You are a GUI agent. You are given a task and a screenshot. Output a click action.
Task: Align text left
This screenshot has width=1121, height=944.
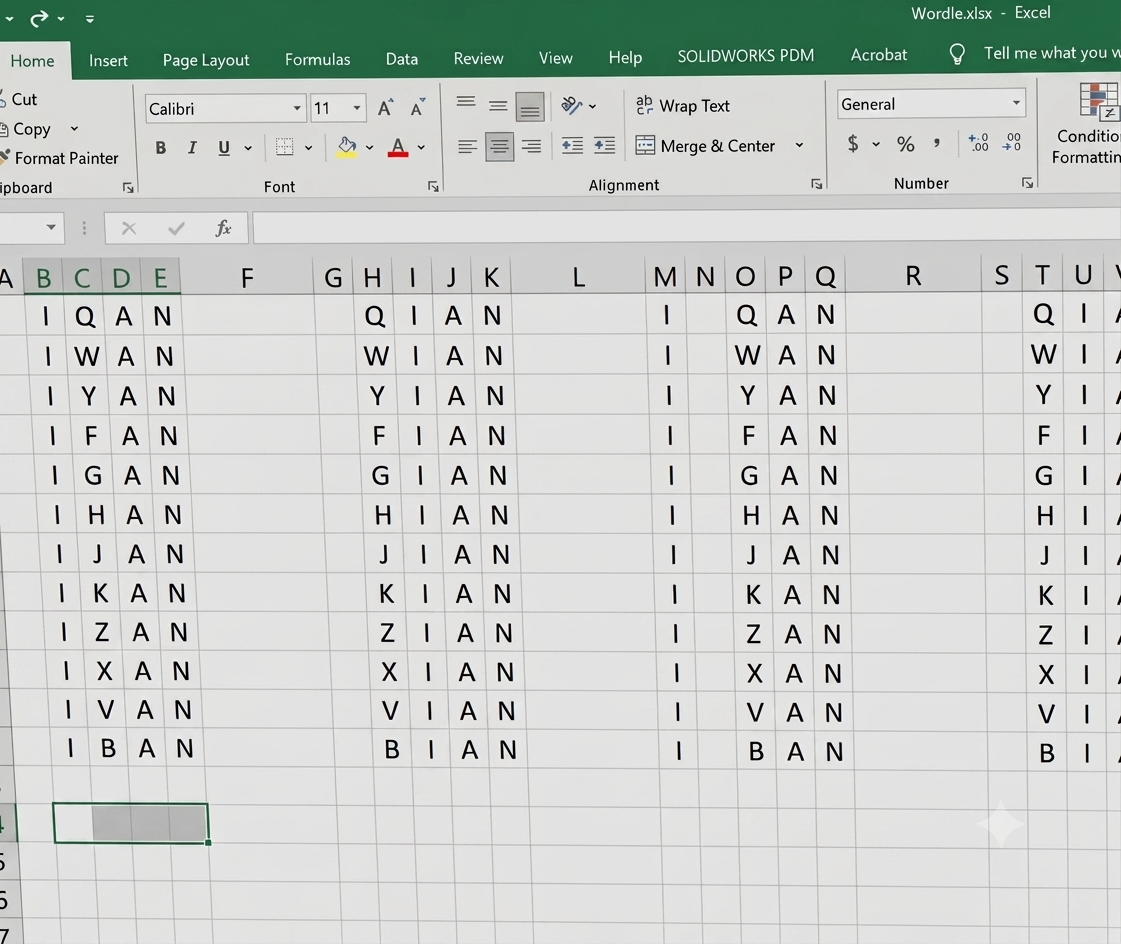pyautogui.click(x=468, y=147)
